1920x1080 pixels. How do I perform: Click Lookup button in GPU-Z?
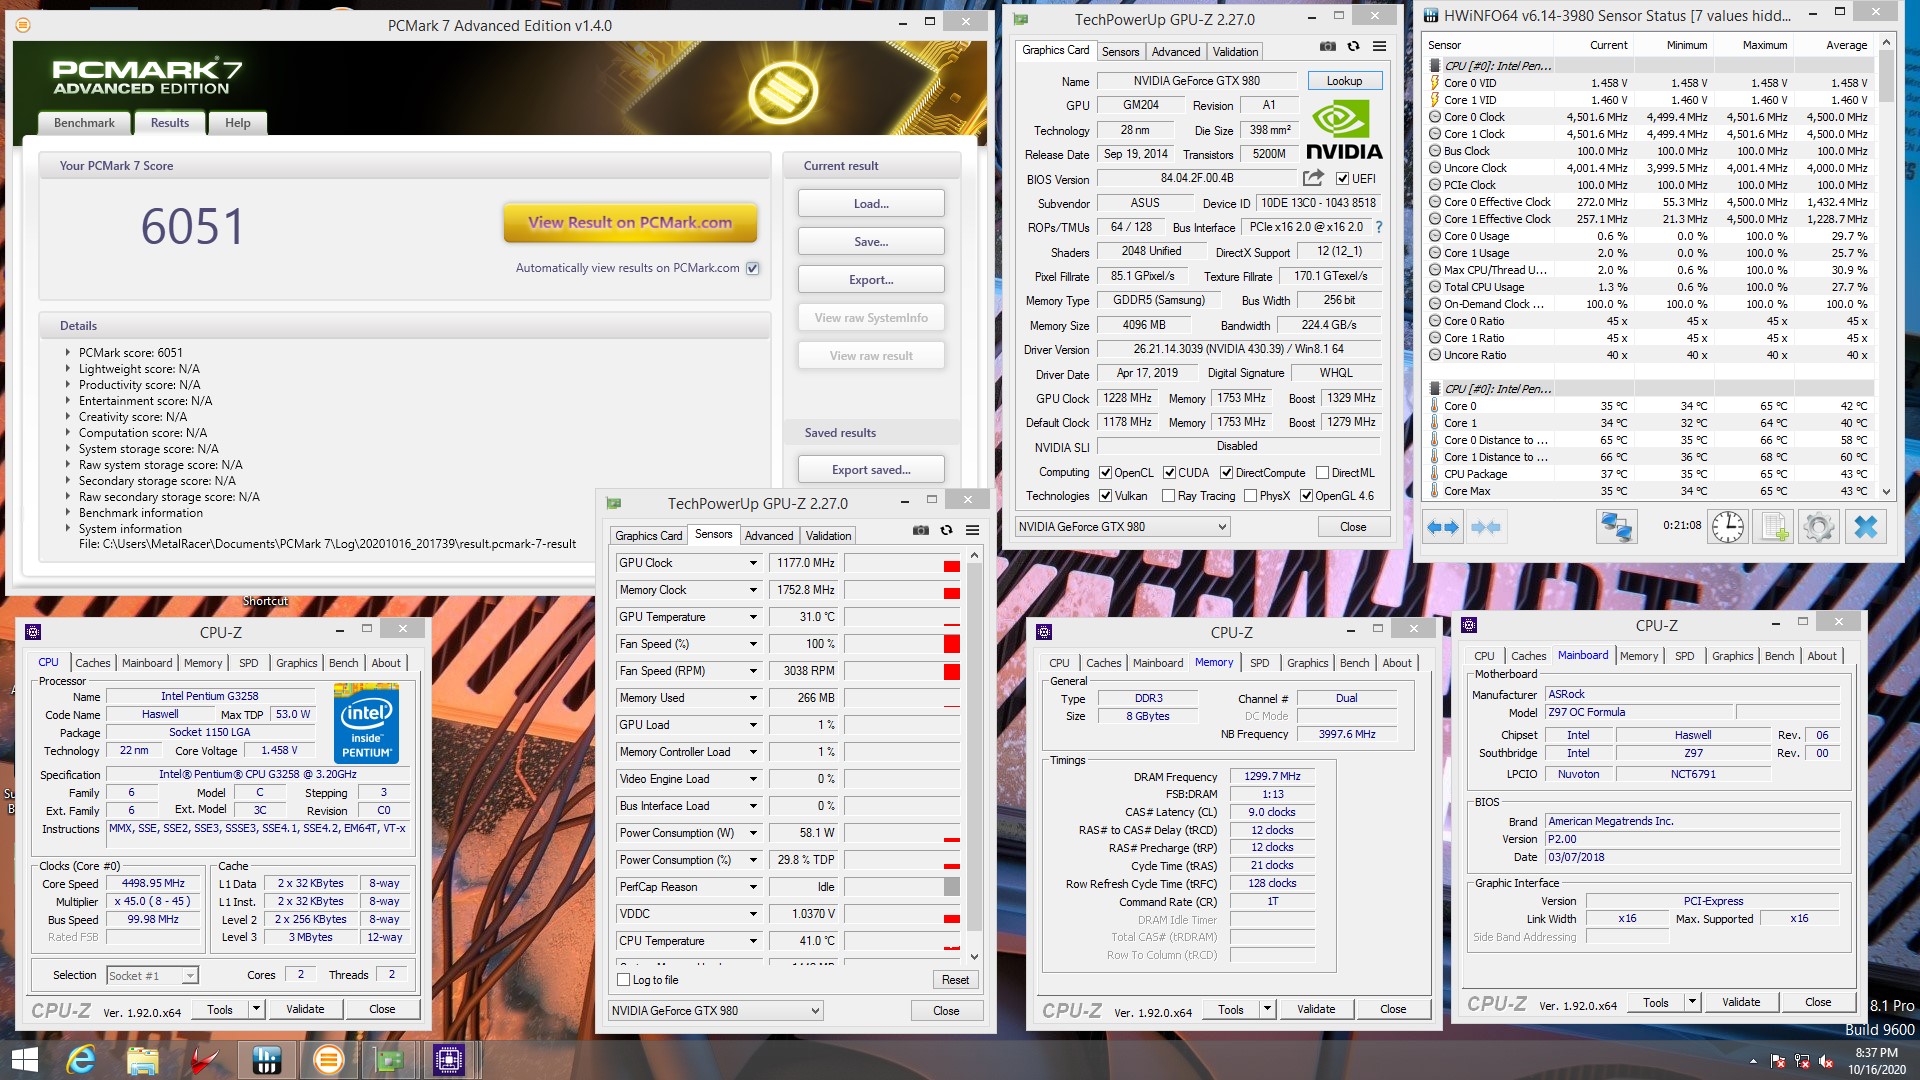click(1344, 81)
